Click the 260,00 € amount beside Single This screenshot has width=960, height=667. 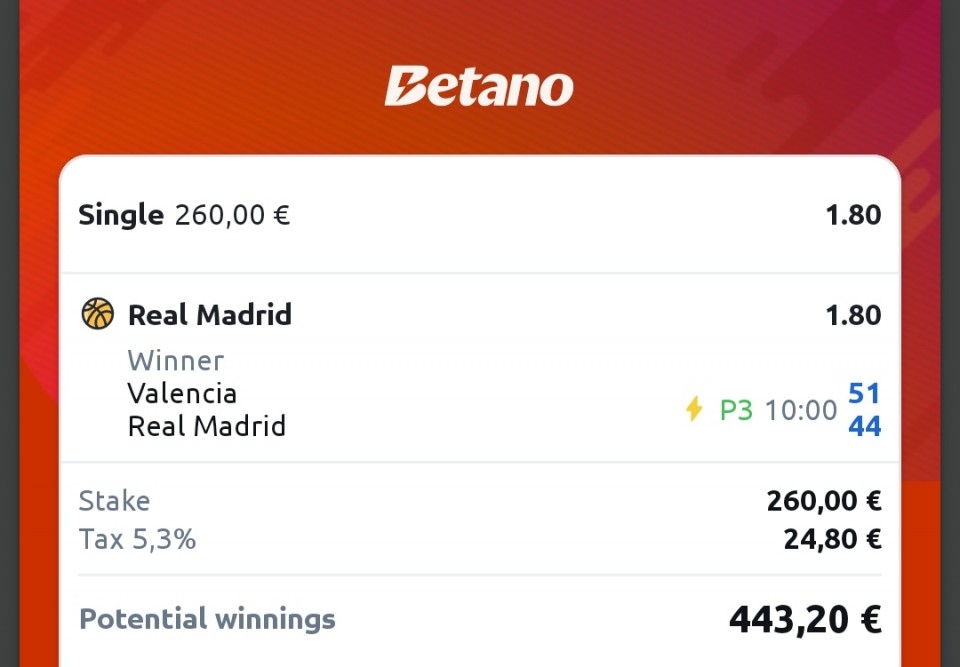pyautogui.click(x=232, y=215)
